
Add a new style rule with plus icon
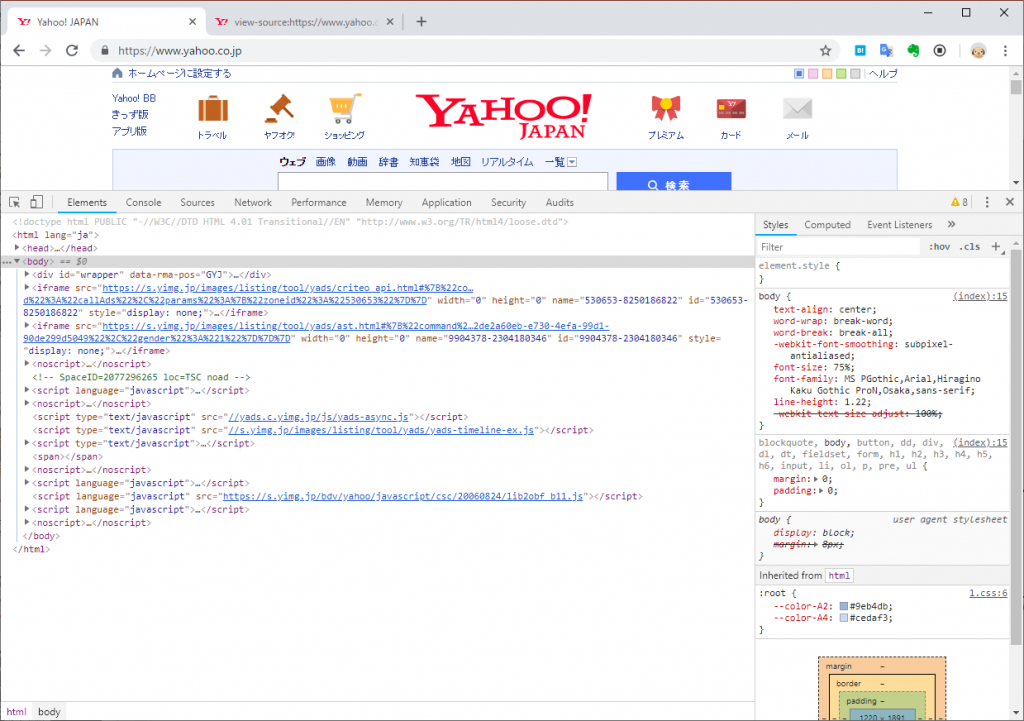[996, 246]
